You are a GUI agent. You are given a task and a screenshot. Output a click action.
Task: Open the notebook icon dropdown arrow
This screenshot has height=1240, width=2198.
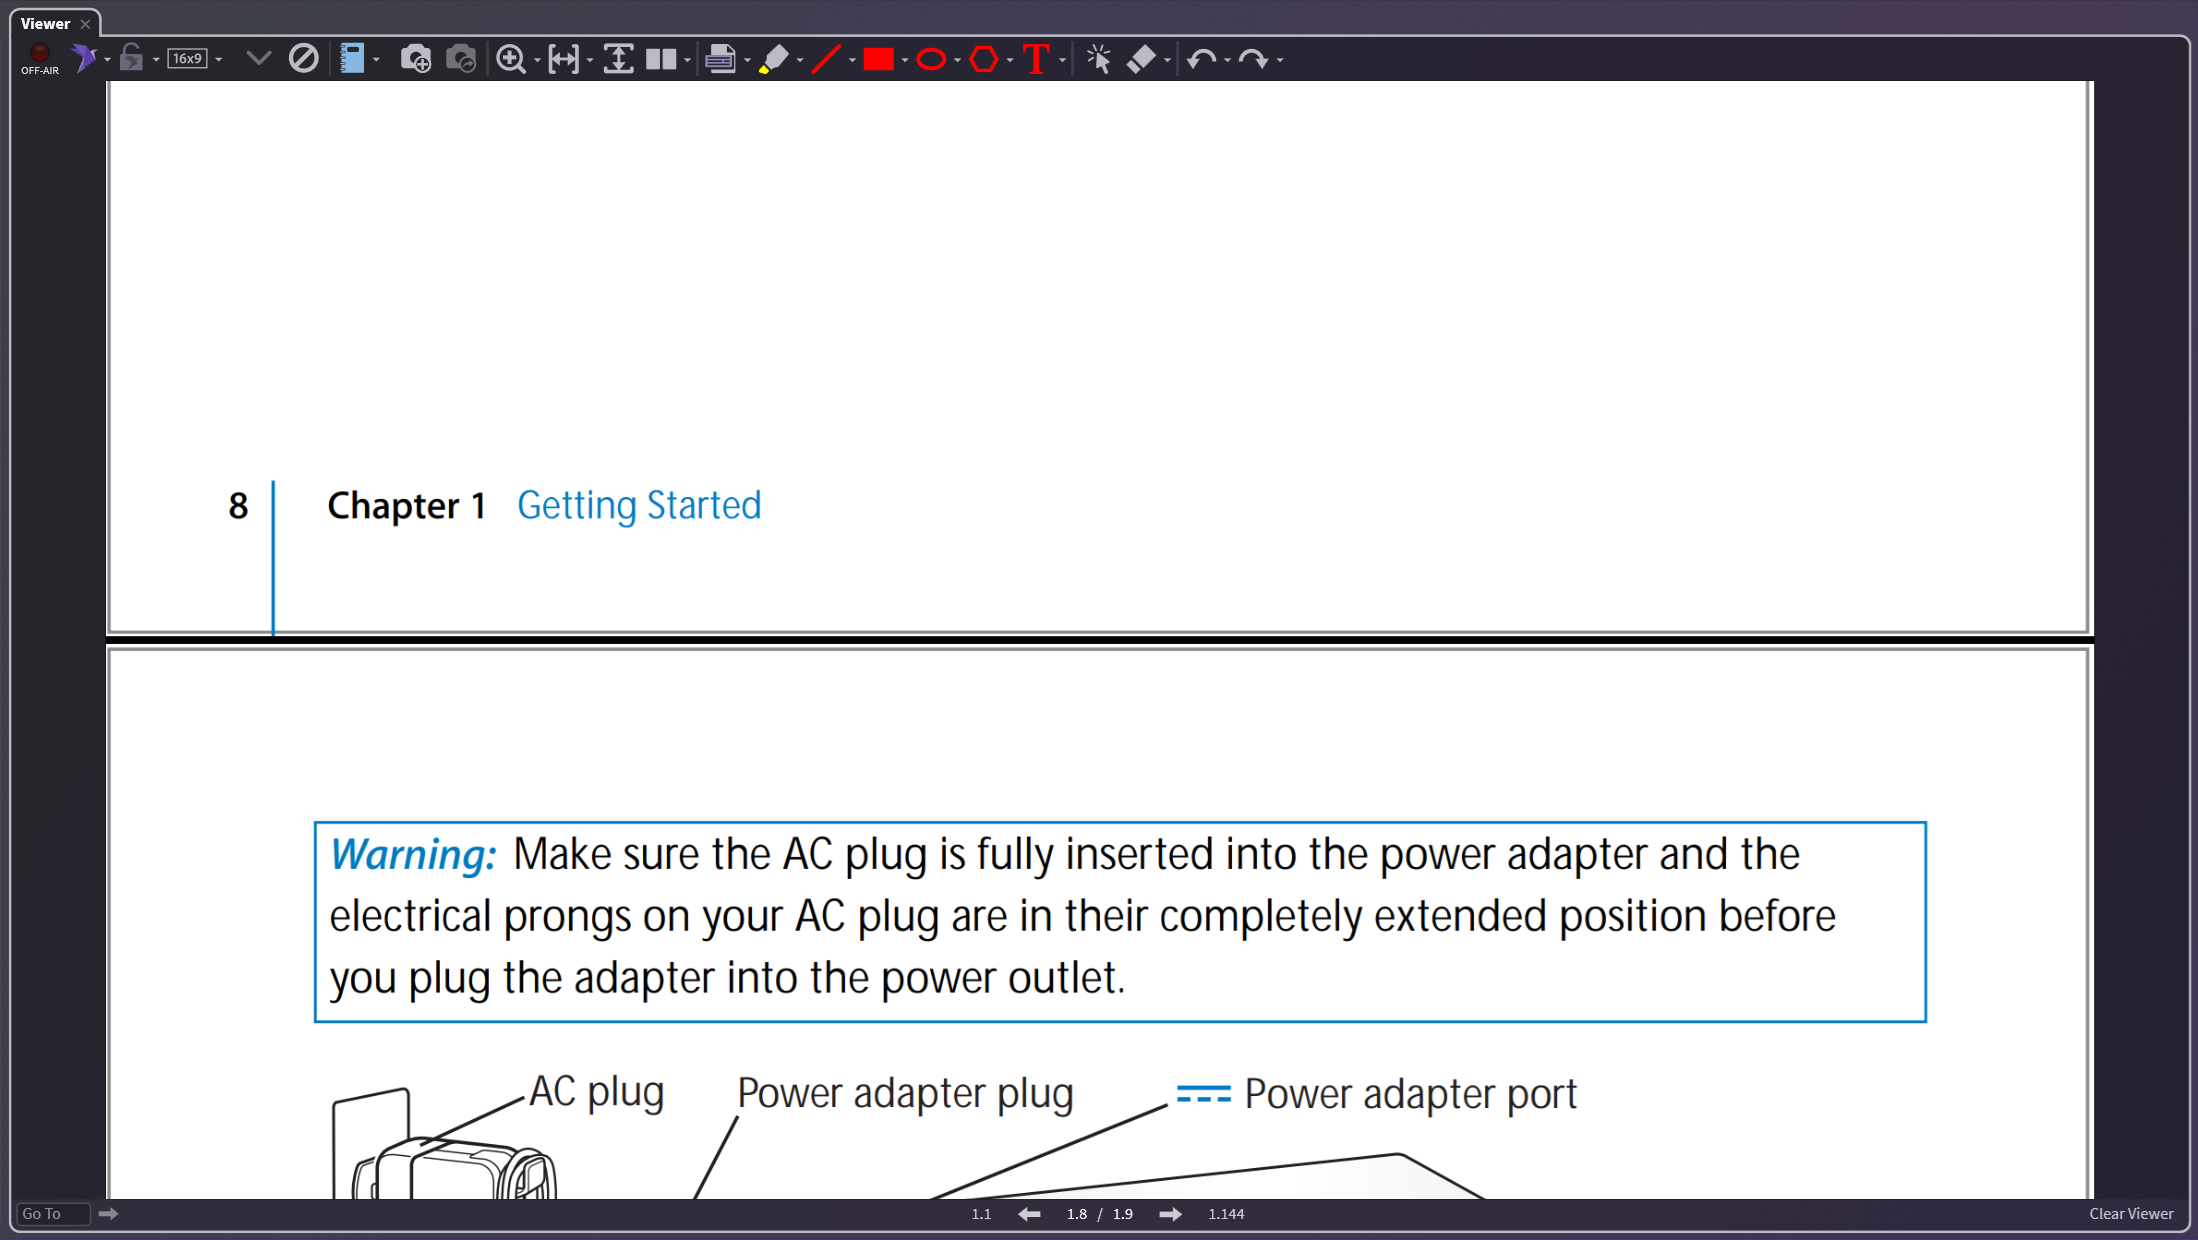tap(377, 60)
